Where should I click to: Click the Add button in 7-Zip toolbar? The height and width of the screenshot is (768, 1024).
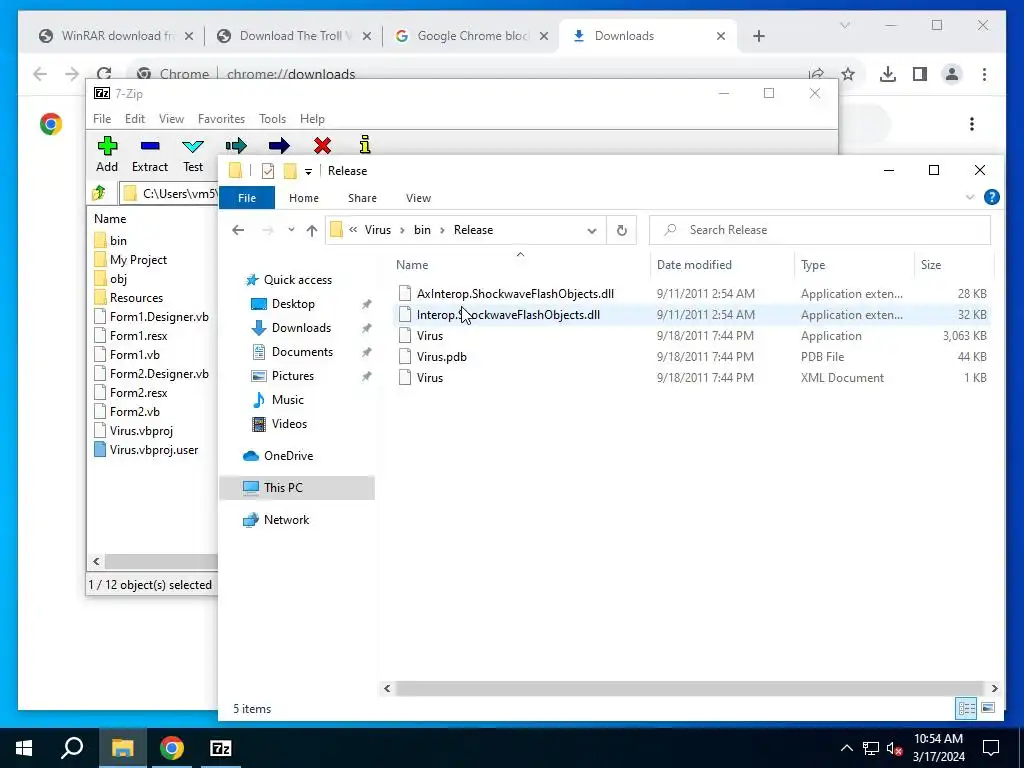click(107, 155)
